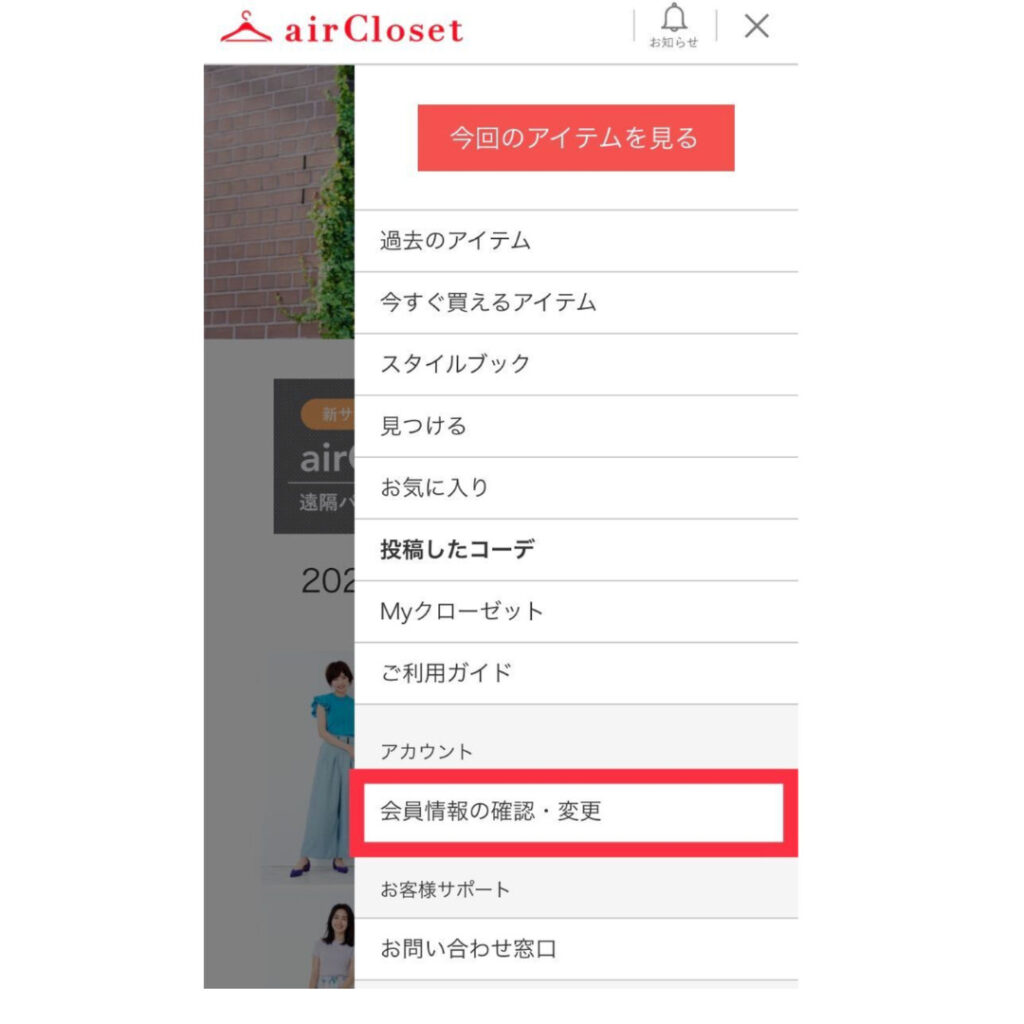Click the airCloset hanger logo

click(x=246, y=27)
